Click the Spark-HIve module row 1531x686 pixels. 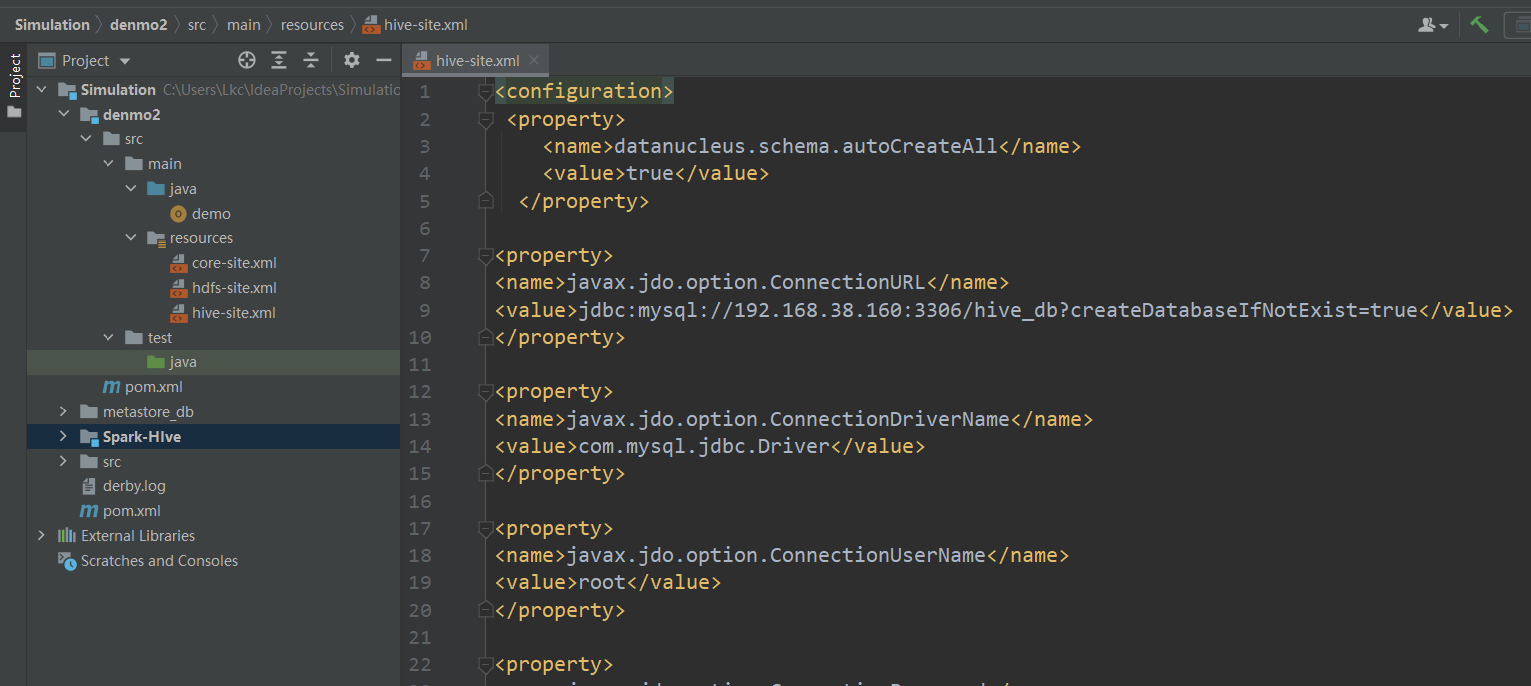214,436
